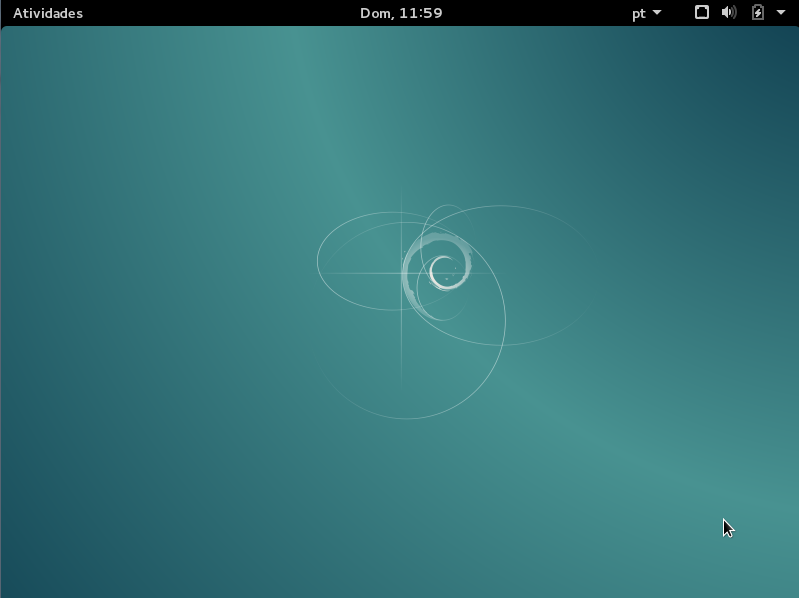Open the pt keyboard layout menu

point(646,13)
